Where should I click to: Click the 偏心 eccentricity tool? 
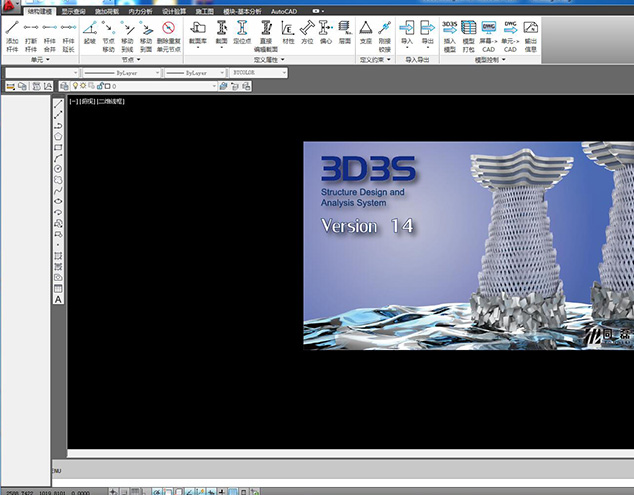pyautogui.click(x=325, y=33)
